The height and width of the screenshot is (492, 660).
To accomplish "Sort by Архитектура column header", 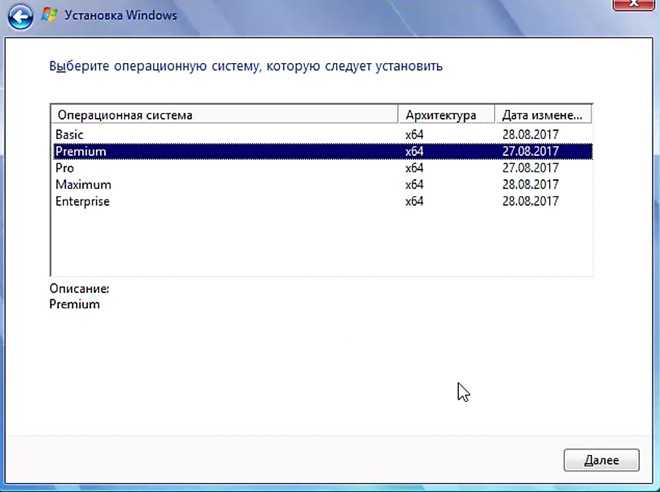I will coord(446,115).
